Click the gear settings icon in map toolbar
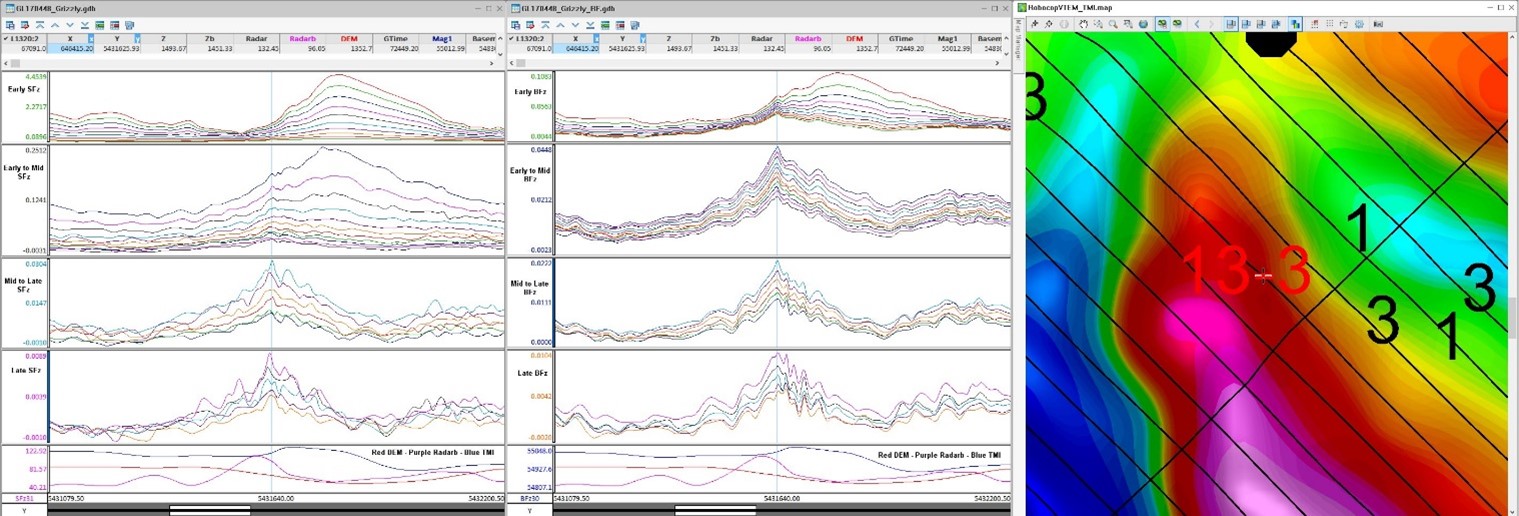Viewport: 1519px width, 516px height. coord(1359,24)
